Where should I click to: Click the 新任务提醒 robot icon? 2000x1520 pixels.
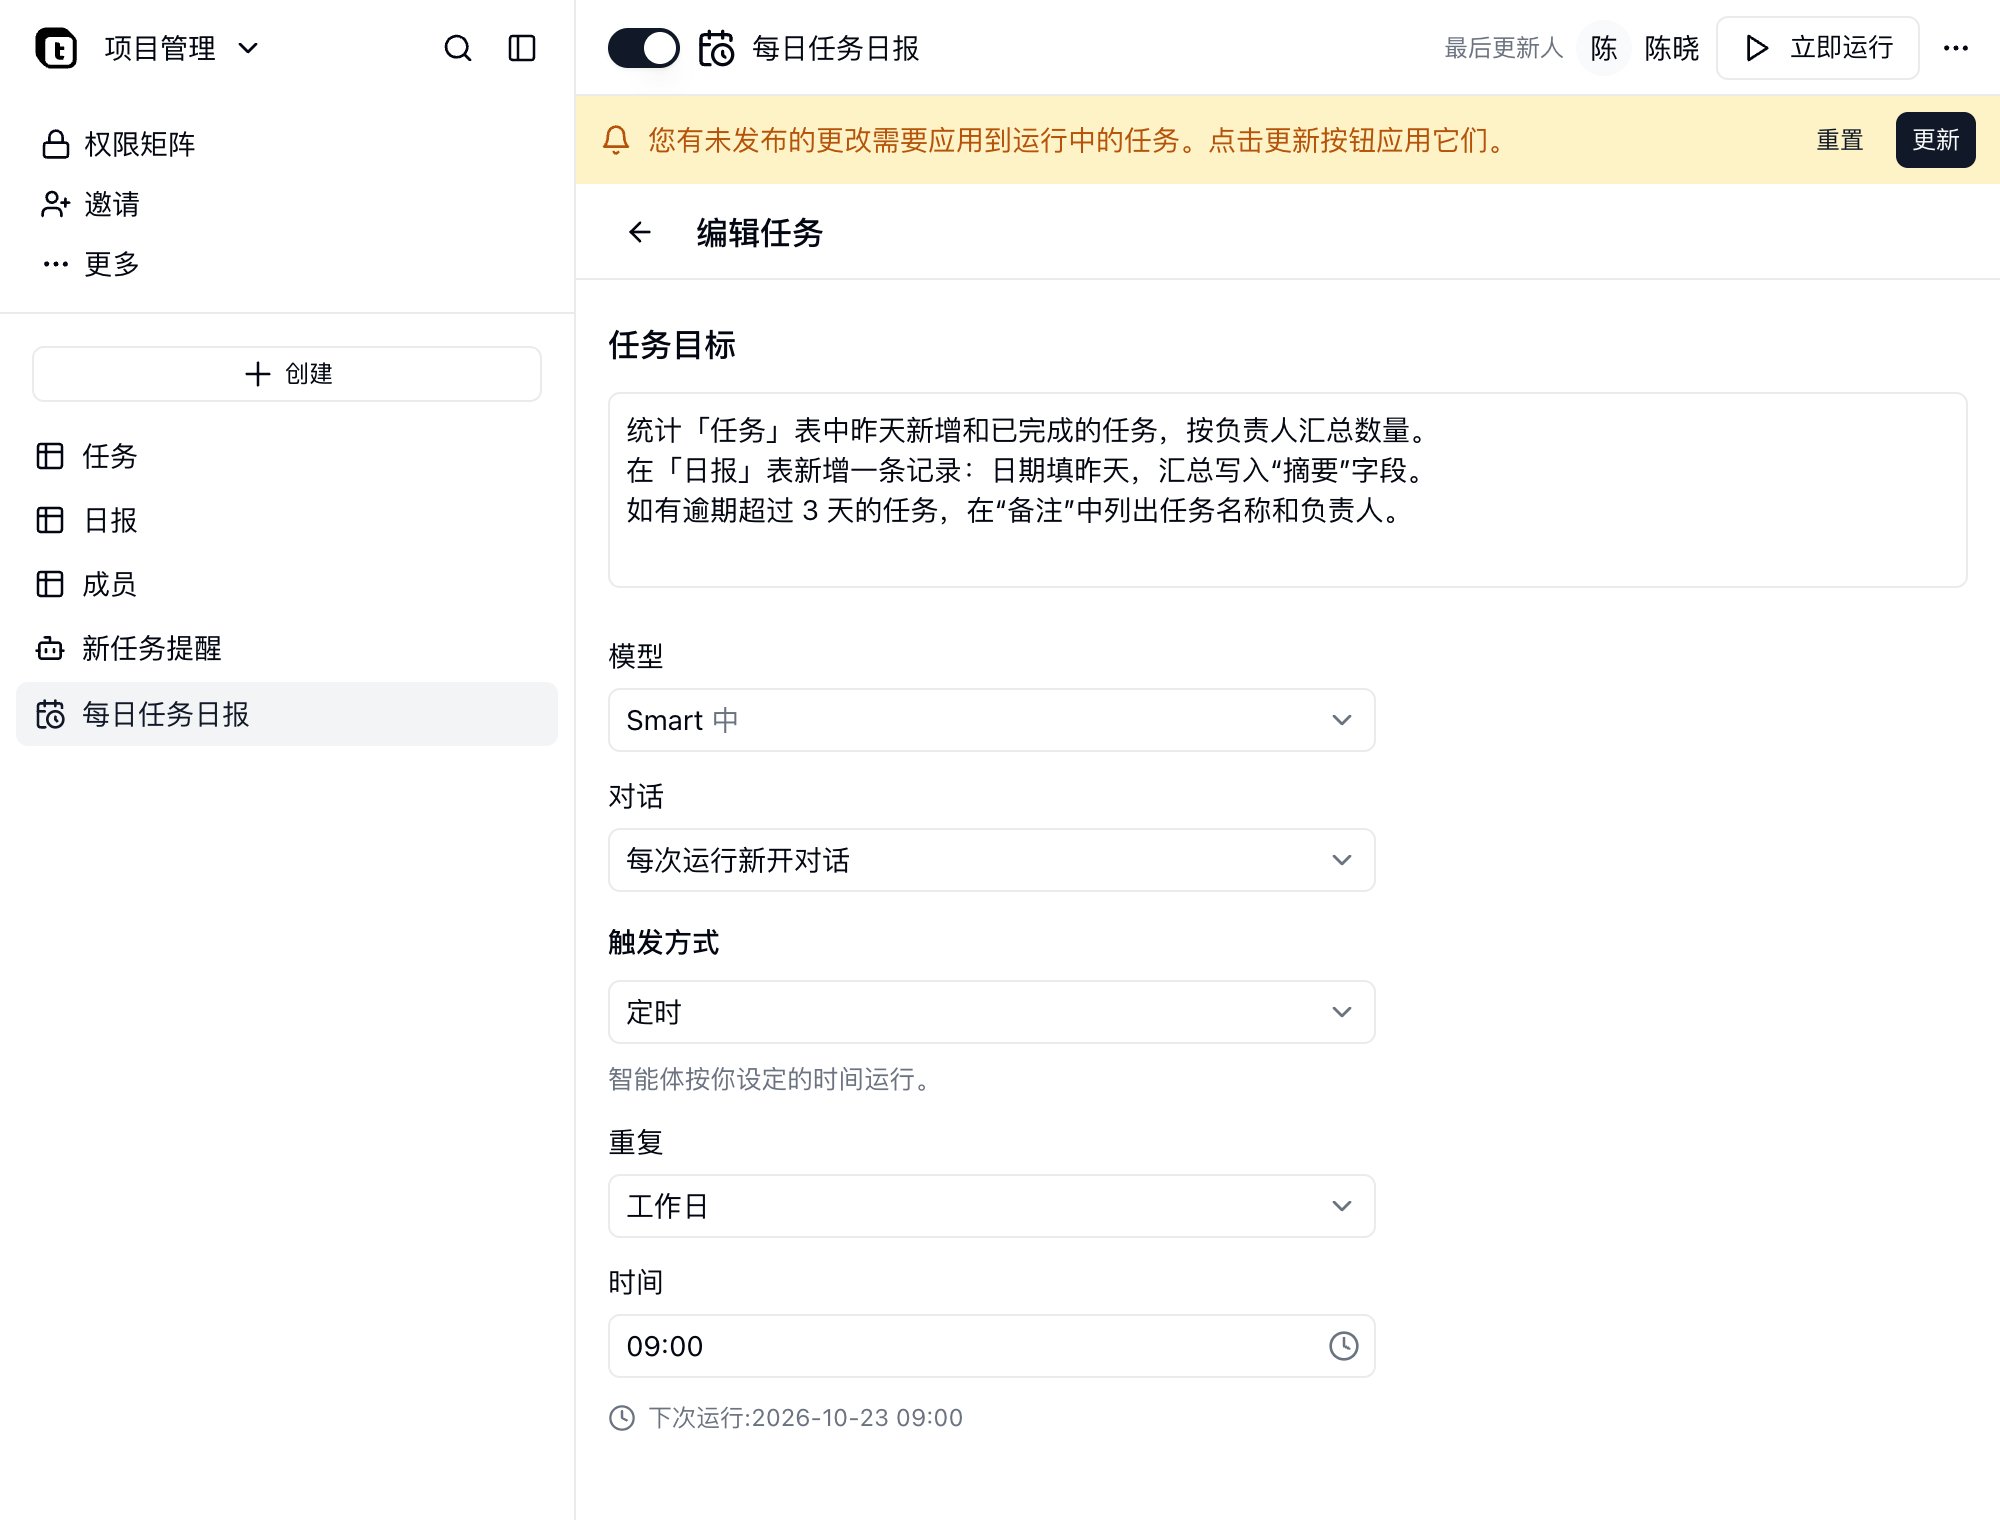[50, 648]
